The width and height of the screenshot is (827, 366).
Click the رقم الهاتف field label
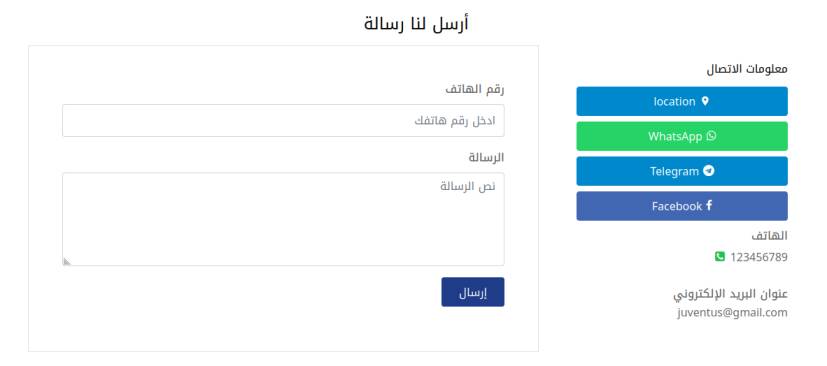pos(475,89)
